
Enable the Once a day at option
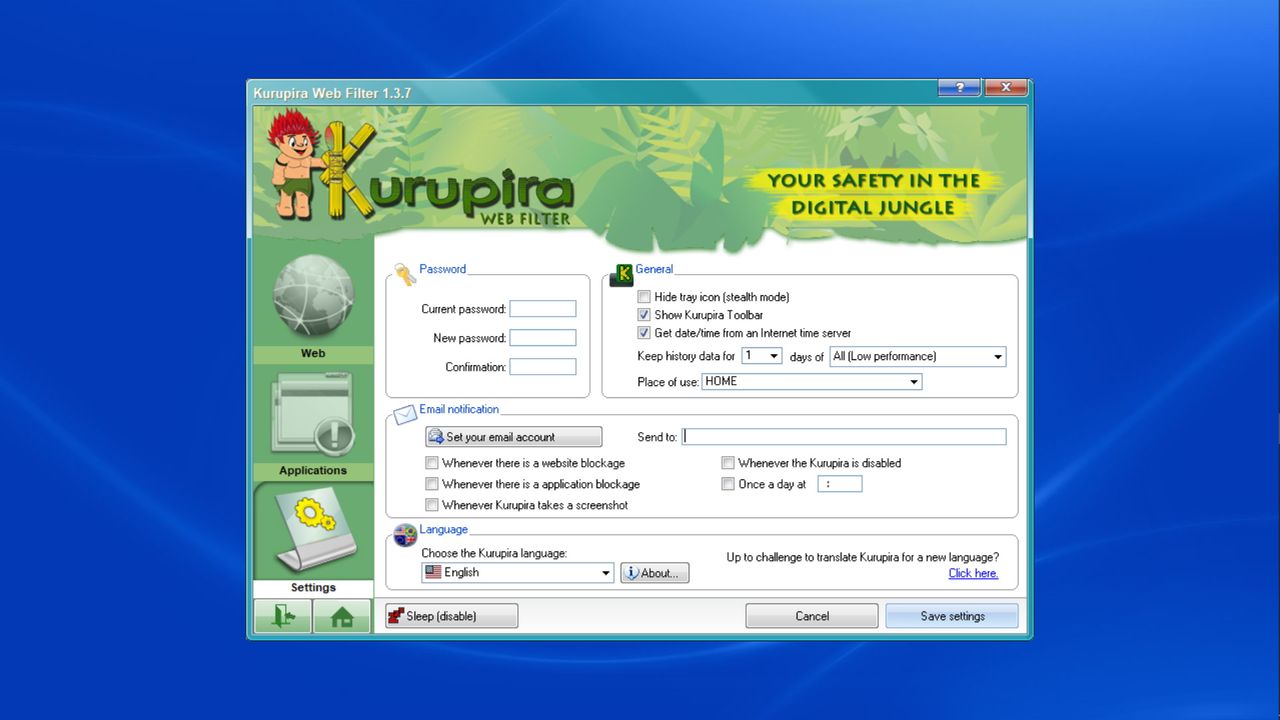pyautogui.click(x=728, y=484)
